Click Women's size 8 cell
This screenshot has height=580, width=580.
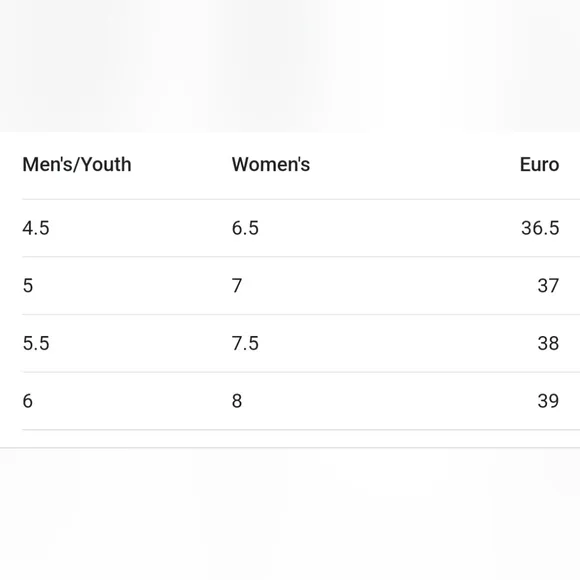237,401
